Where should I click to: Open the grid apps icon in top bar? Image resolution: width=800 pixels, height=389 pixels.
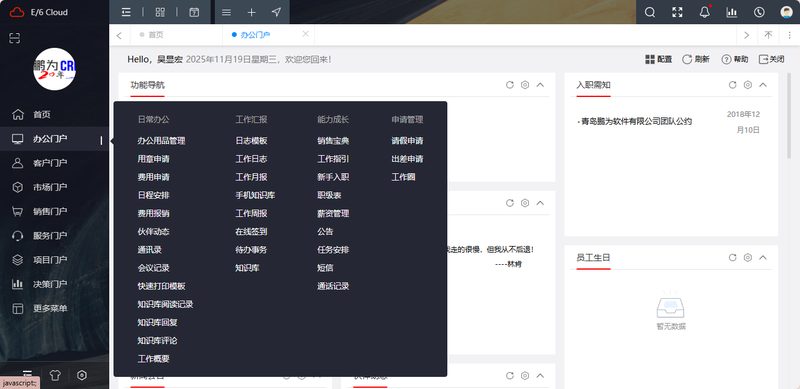[x=160, y=12]
